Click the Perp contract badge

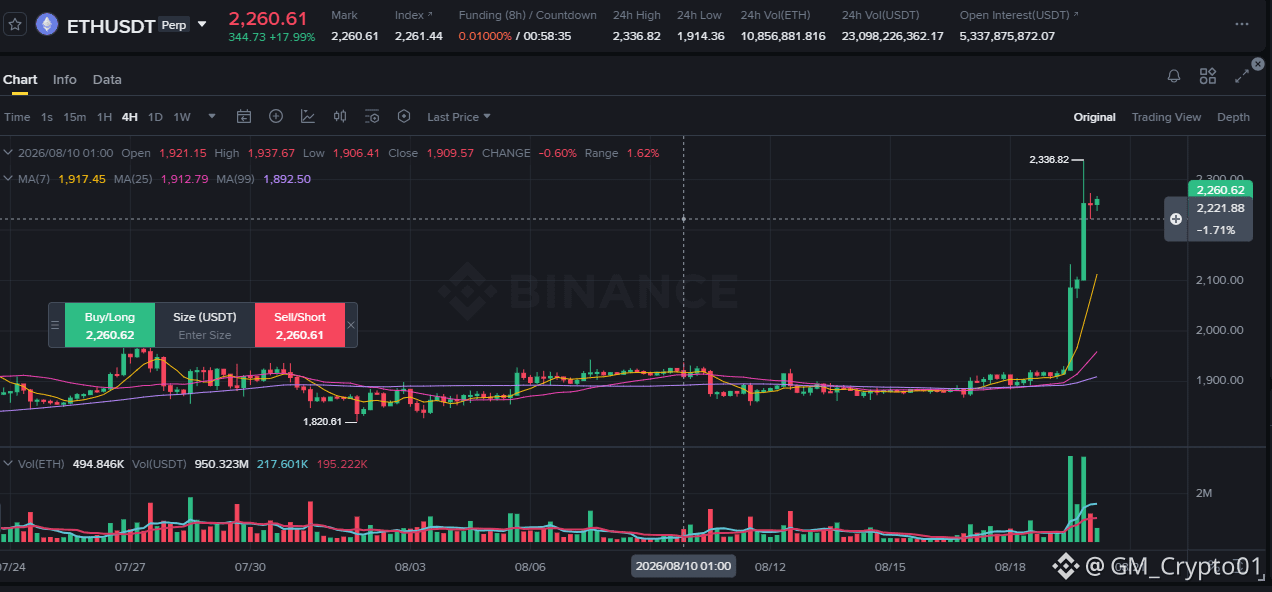(173, 24)
